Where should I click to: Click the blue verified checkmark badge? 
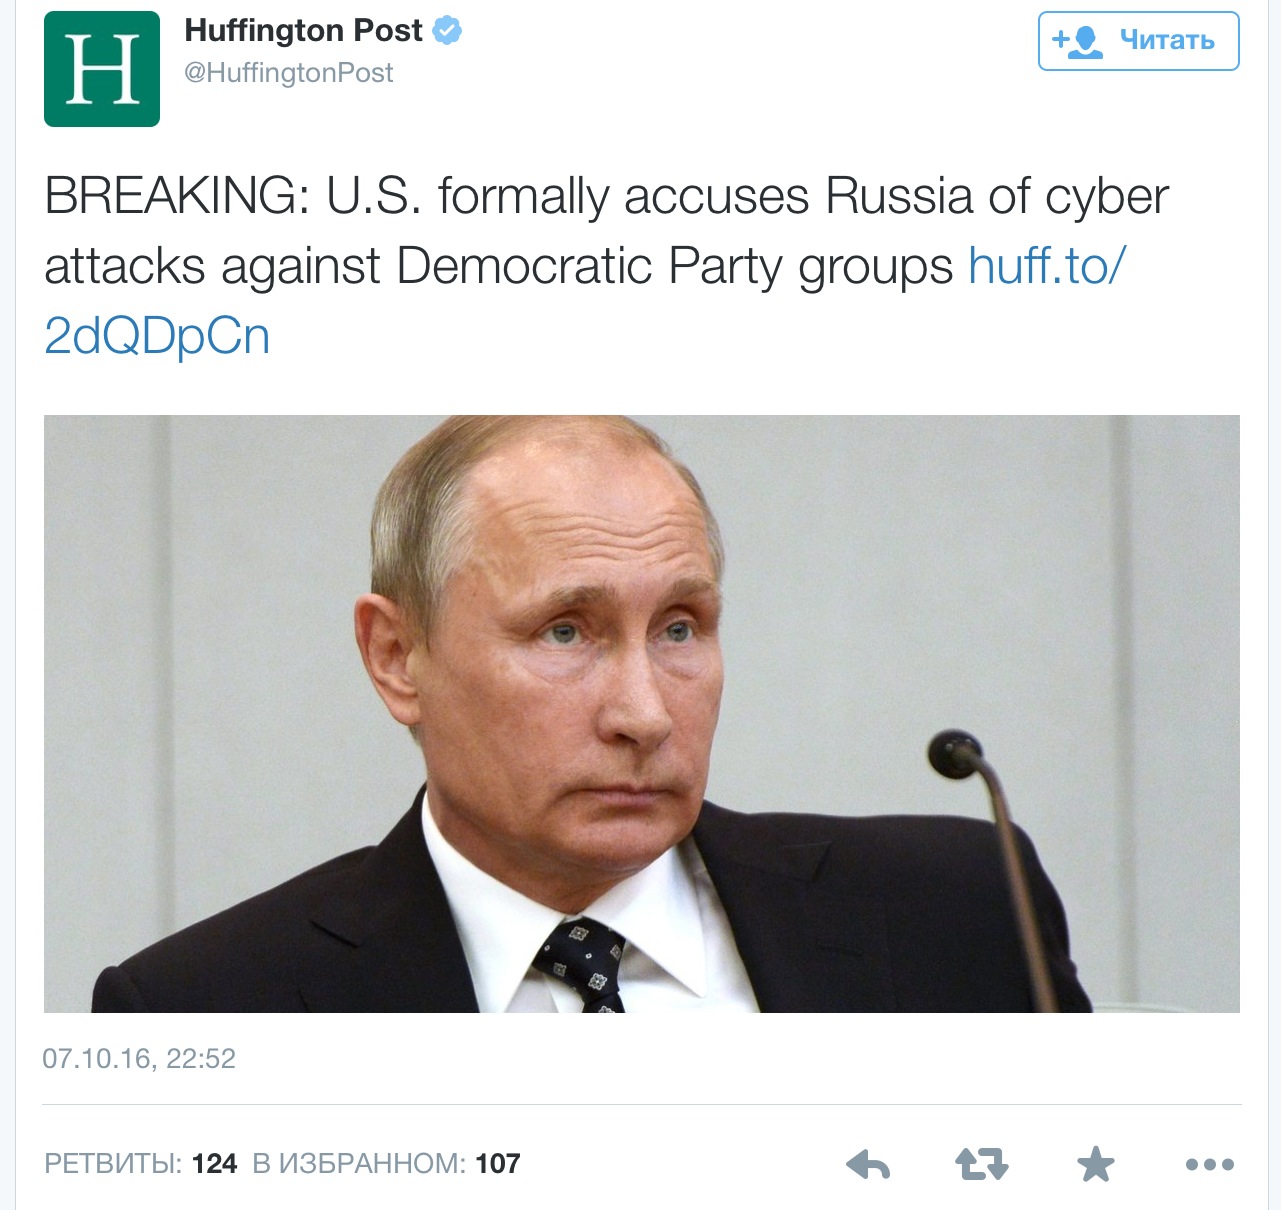tap(447, 31)
